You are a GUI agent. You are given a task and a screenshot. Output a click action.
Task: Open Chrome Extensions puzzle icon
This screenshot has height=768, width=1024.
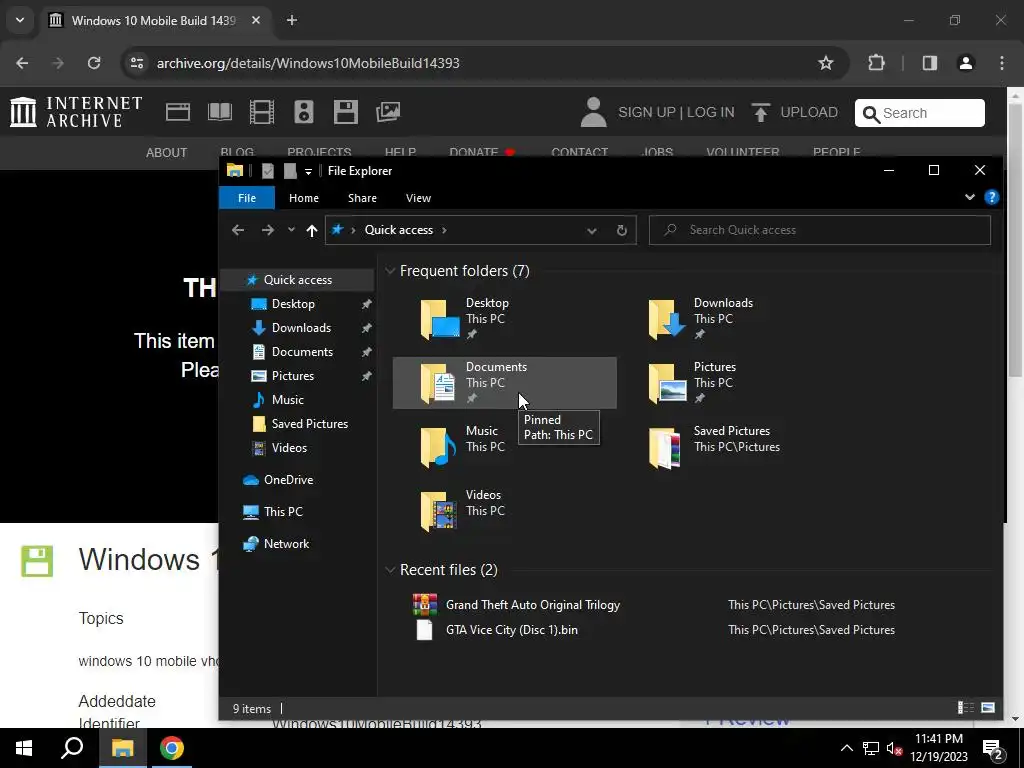click(876, 63)
